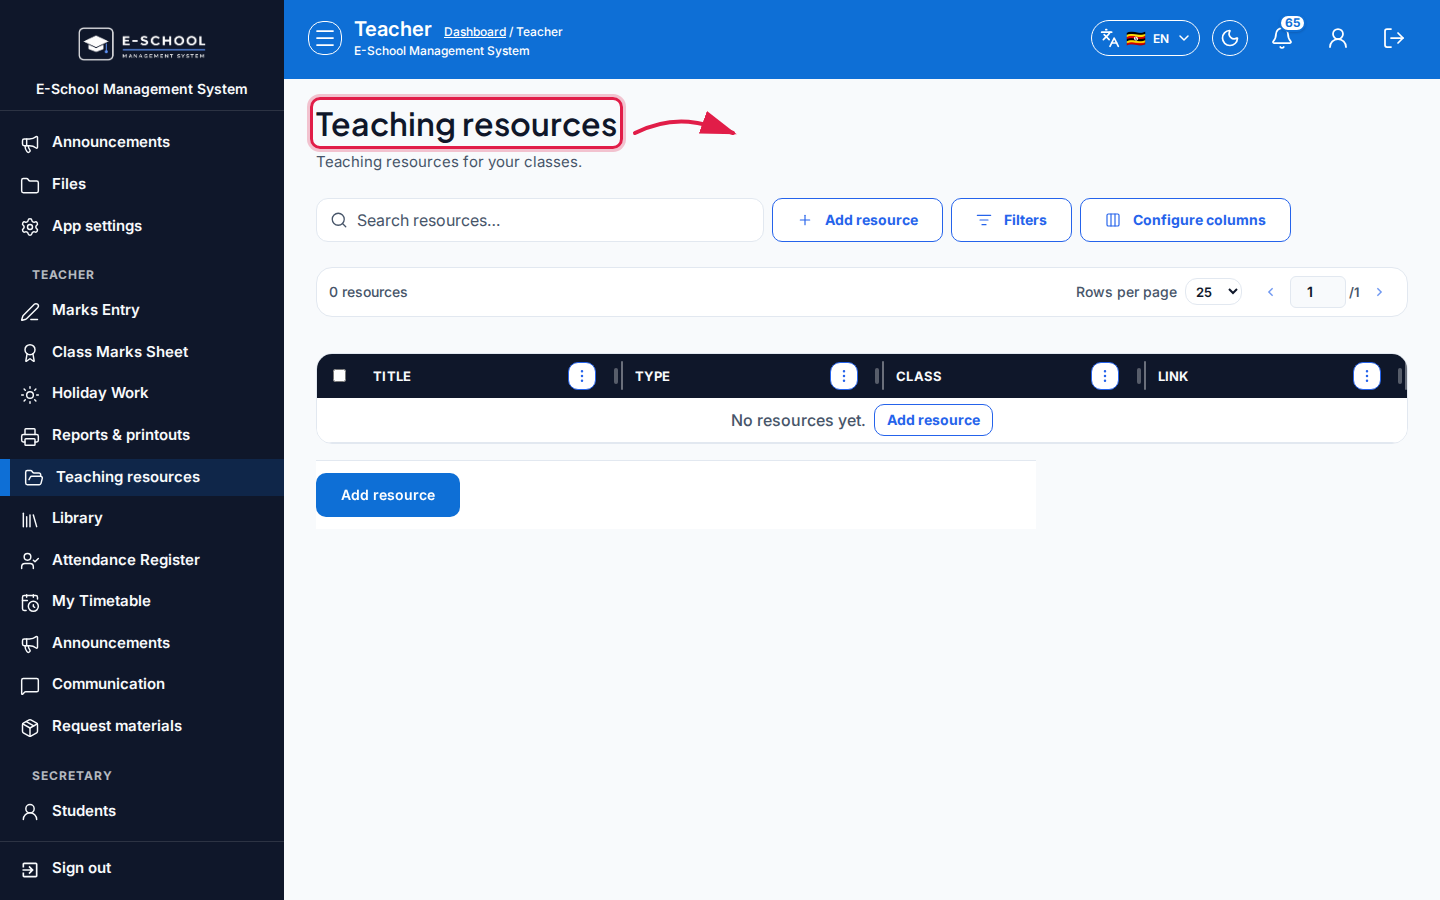The width and height of the screenshot is (1440, 900).
Task: Open the Rows per page 25 dropdown
Action: pos(1214,292)
